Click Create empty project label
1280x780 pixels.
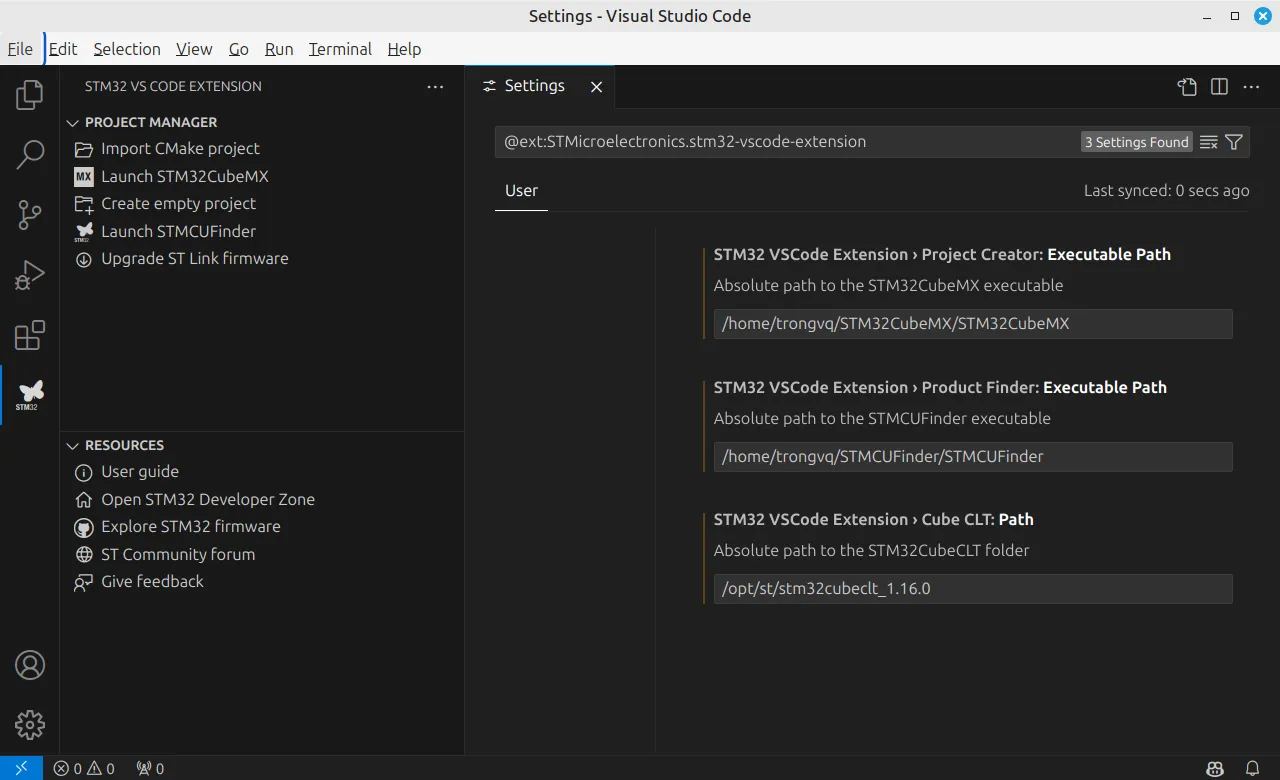tap(178, 204)
